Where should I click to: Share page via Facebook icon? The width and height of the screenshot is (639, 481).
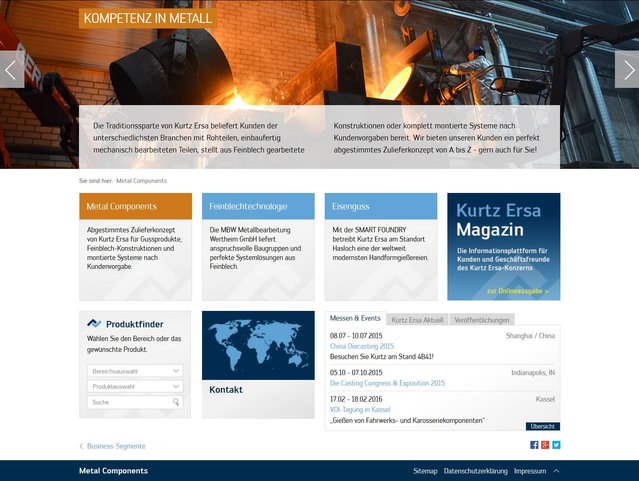point(534,445)
